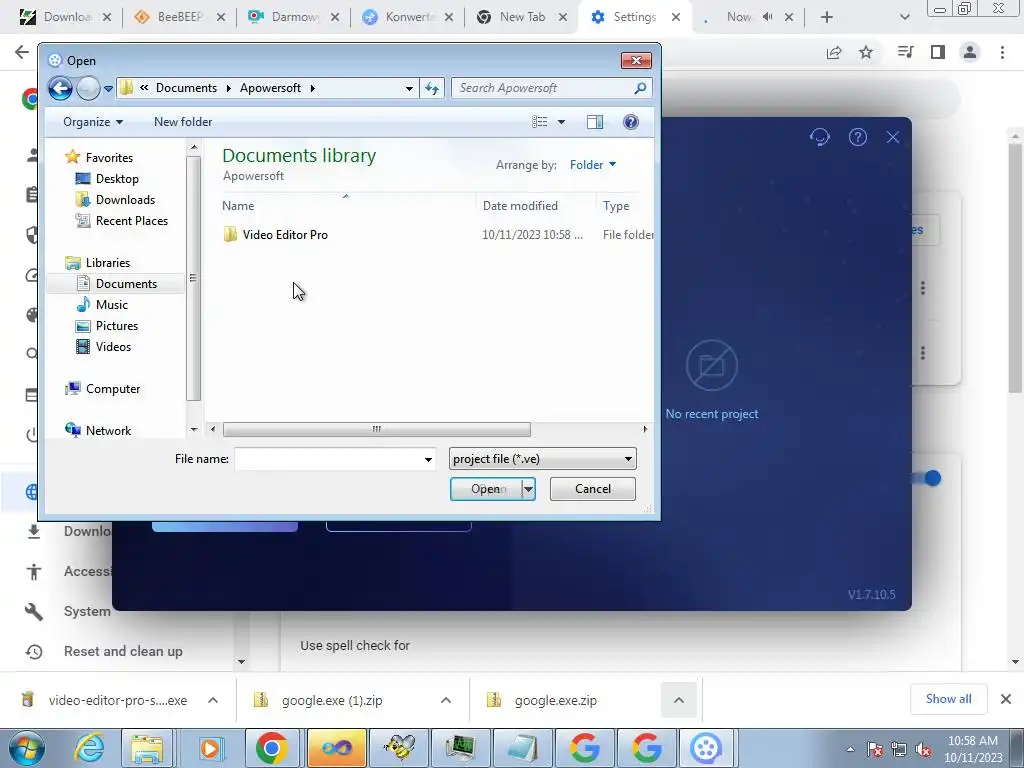
Task: Click Show all downloads
Action: (x=948, y=699)
